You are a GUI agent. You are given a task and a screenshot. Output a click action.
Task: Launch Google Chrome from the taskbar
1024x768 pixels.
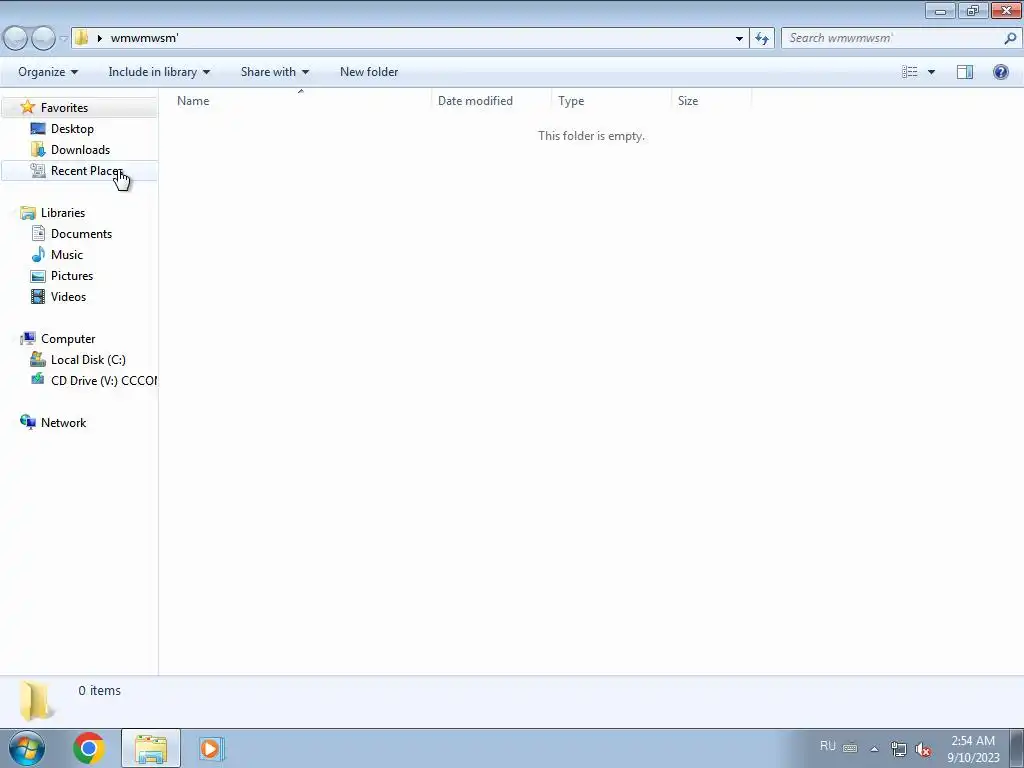point(89,748)
